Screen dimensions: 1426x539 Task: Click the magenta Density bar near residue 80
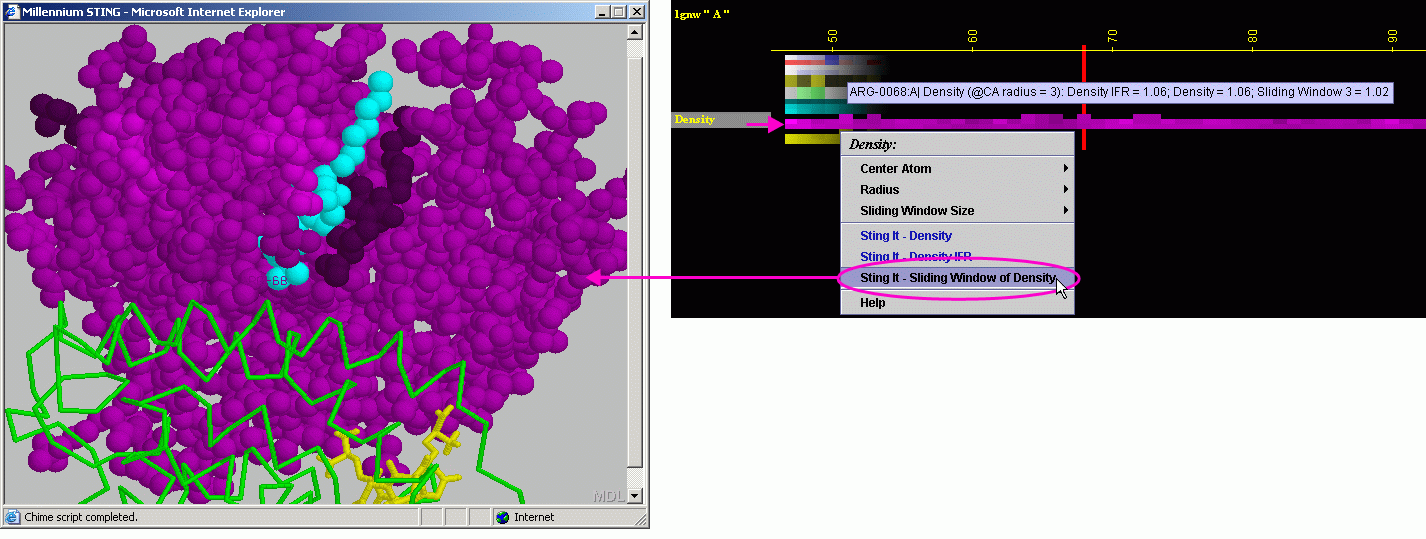(1253, 124)
